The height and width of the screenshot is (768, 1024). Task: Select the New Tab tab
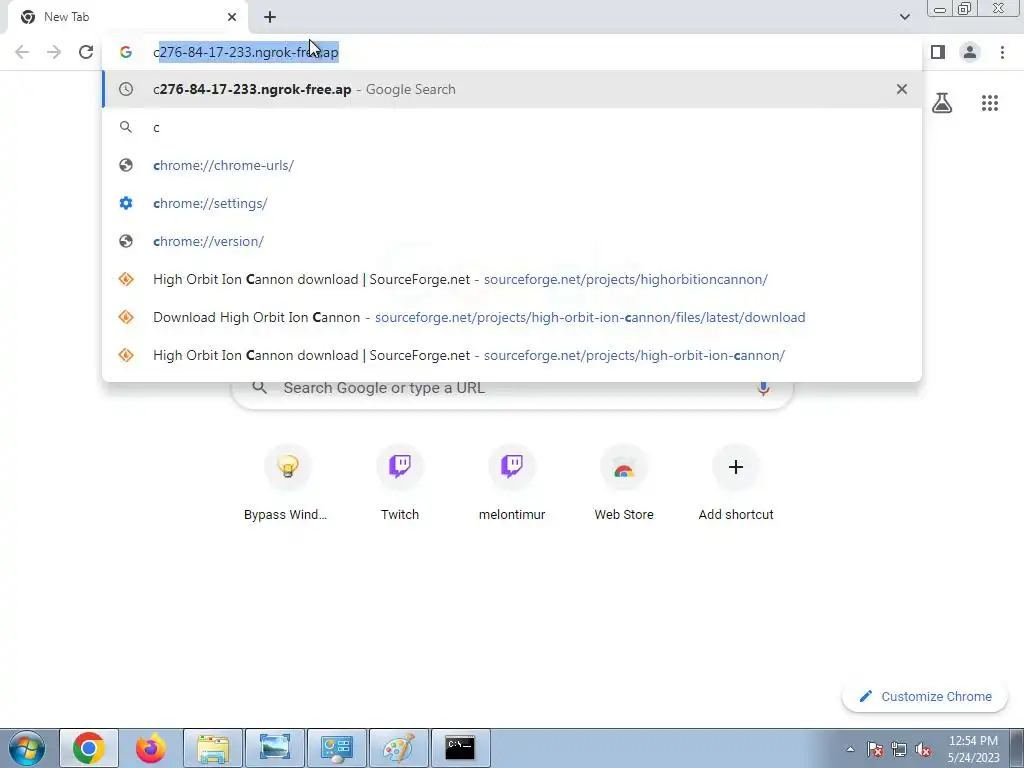point(127,17)
